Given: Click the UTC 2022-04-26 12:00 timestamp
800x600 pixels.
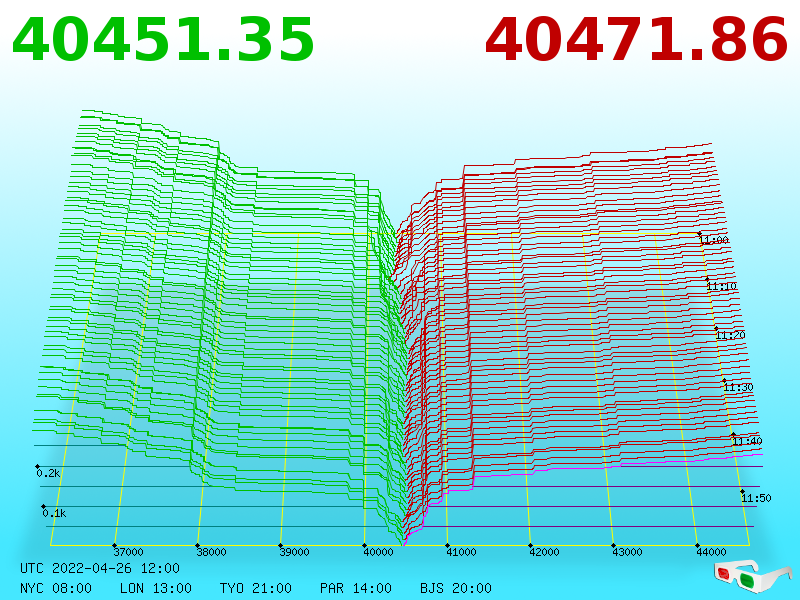Looking at the screenshot, I should (x=100, y=568).
